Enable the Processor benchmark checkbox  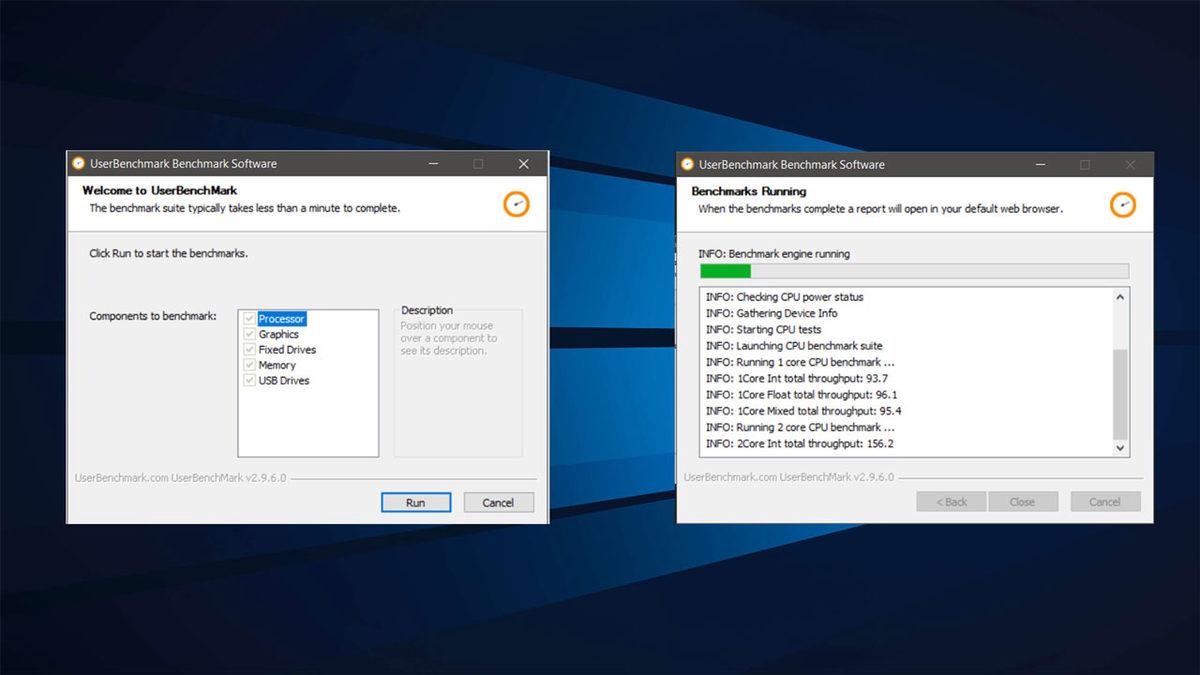249,317
